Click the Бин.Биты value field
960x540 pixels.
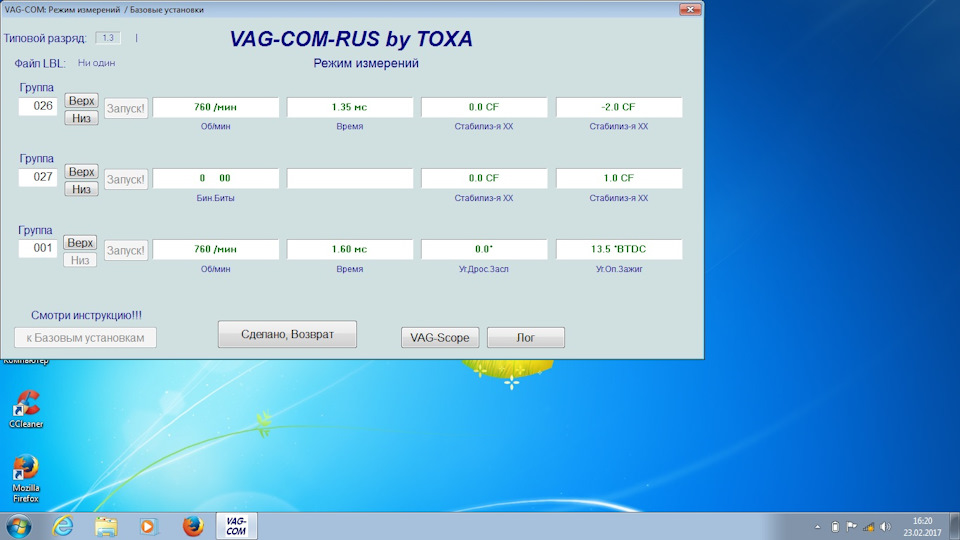tap(216, 178)
